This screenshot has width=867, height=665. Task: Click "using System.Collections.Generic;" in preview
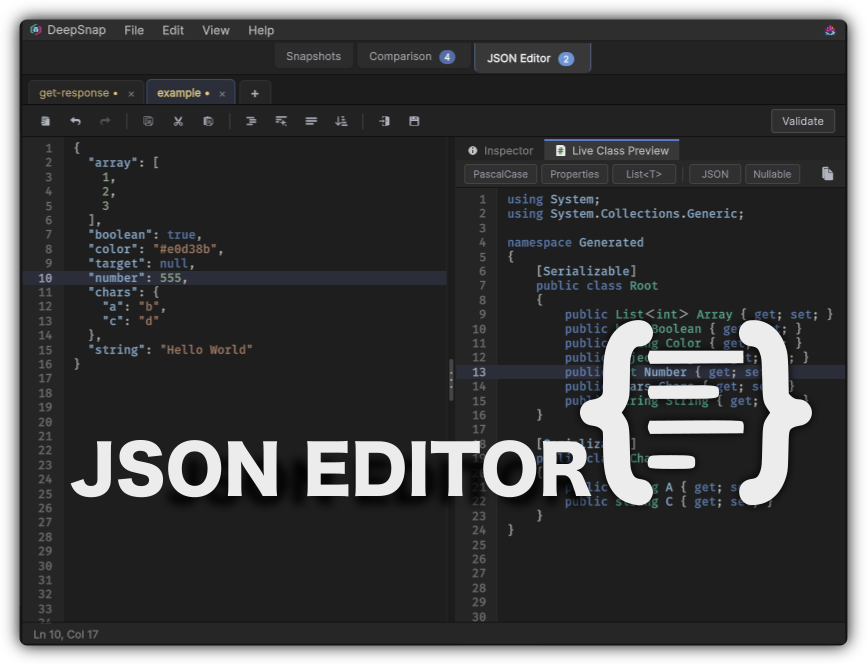(625, 213)
